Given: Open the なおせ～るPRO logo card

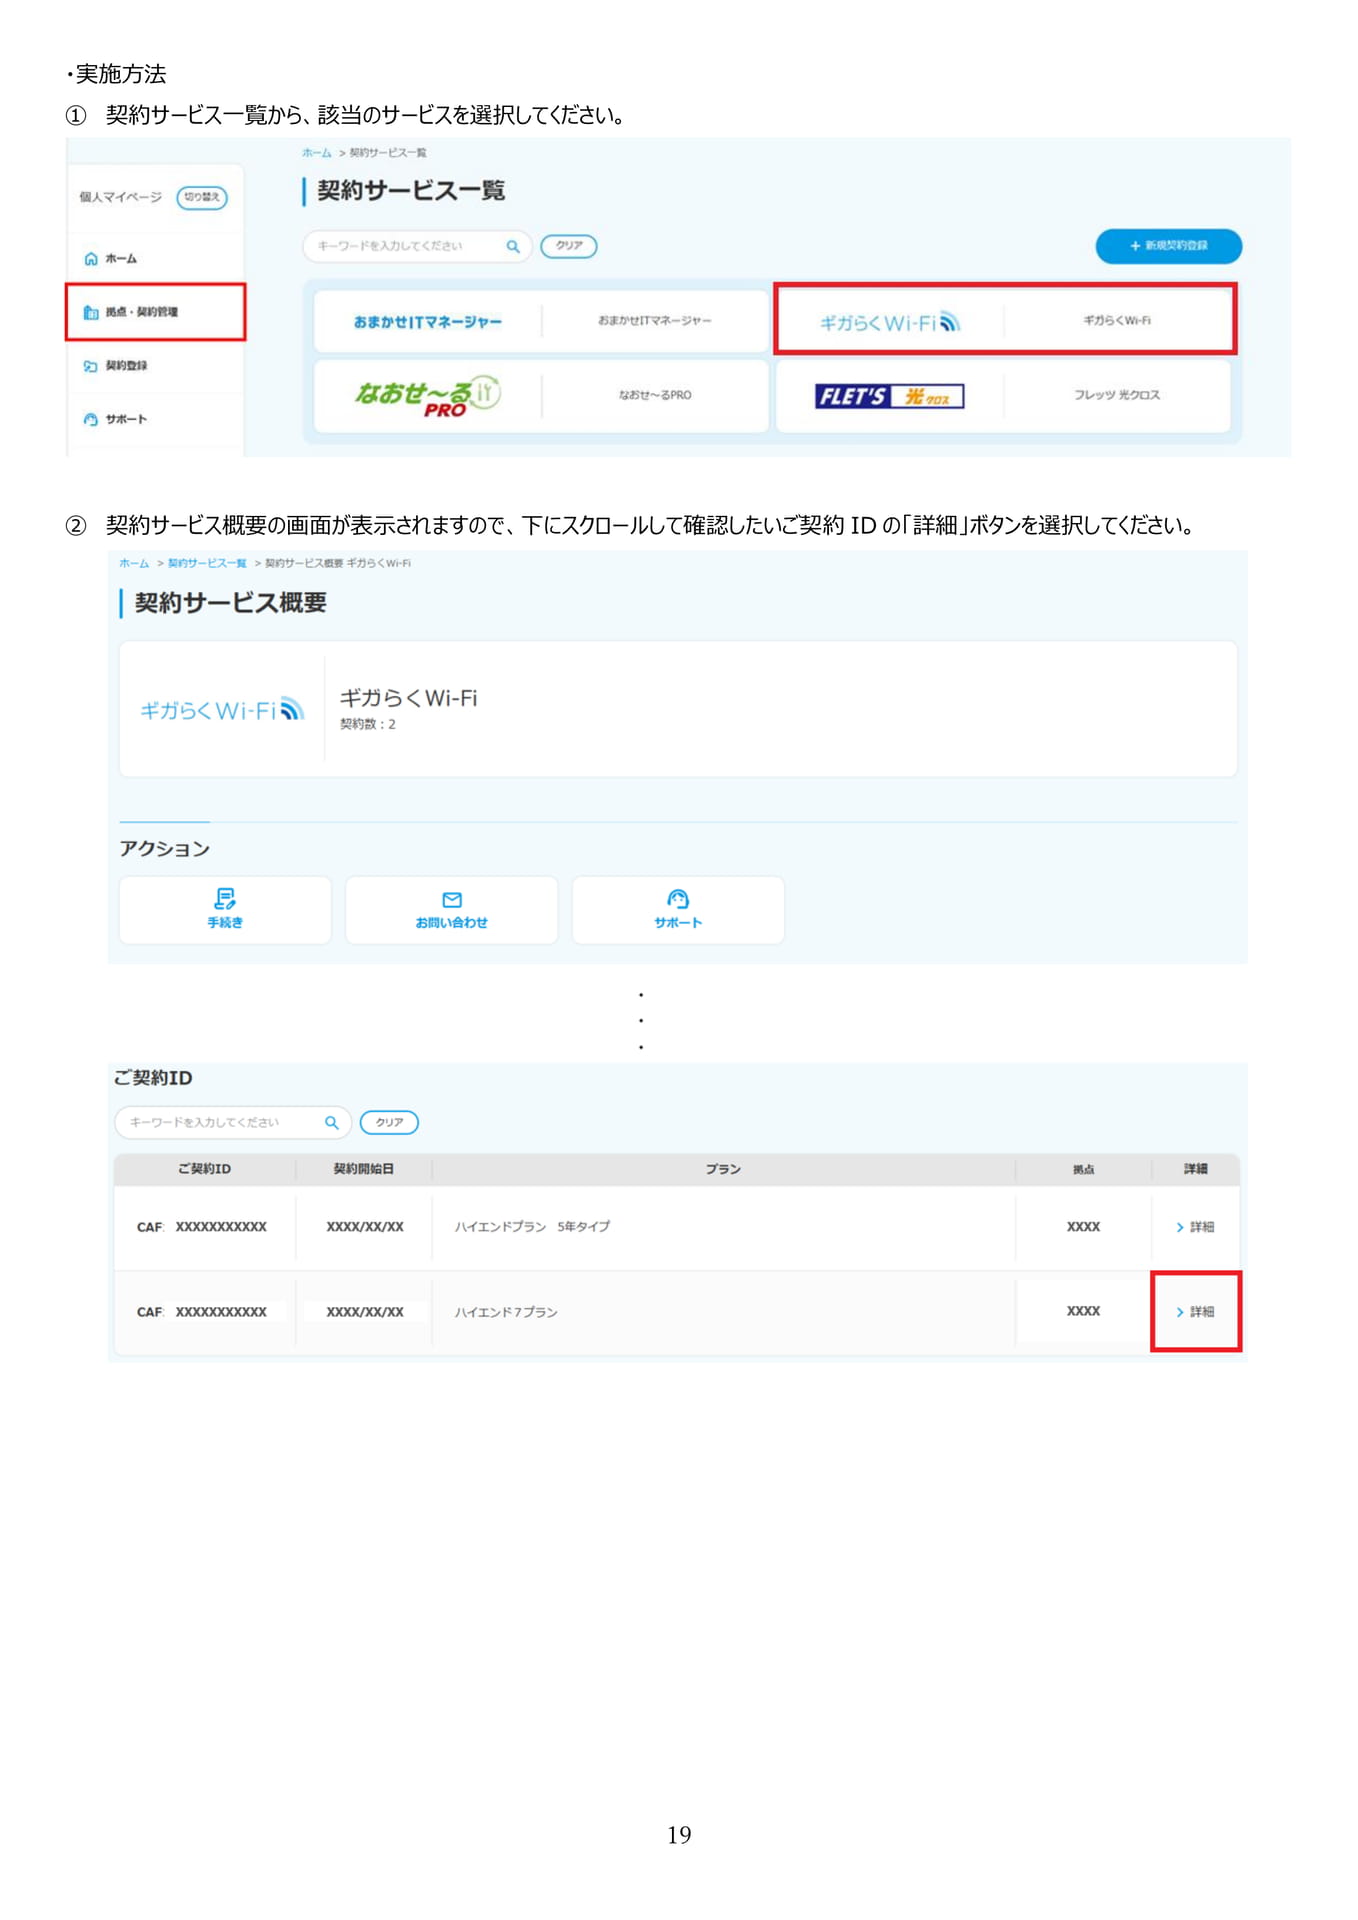Looking at the screenshot, I should [428, 395].
